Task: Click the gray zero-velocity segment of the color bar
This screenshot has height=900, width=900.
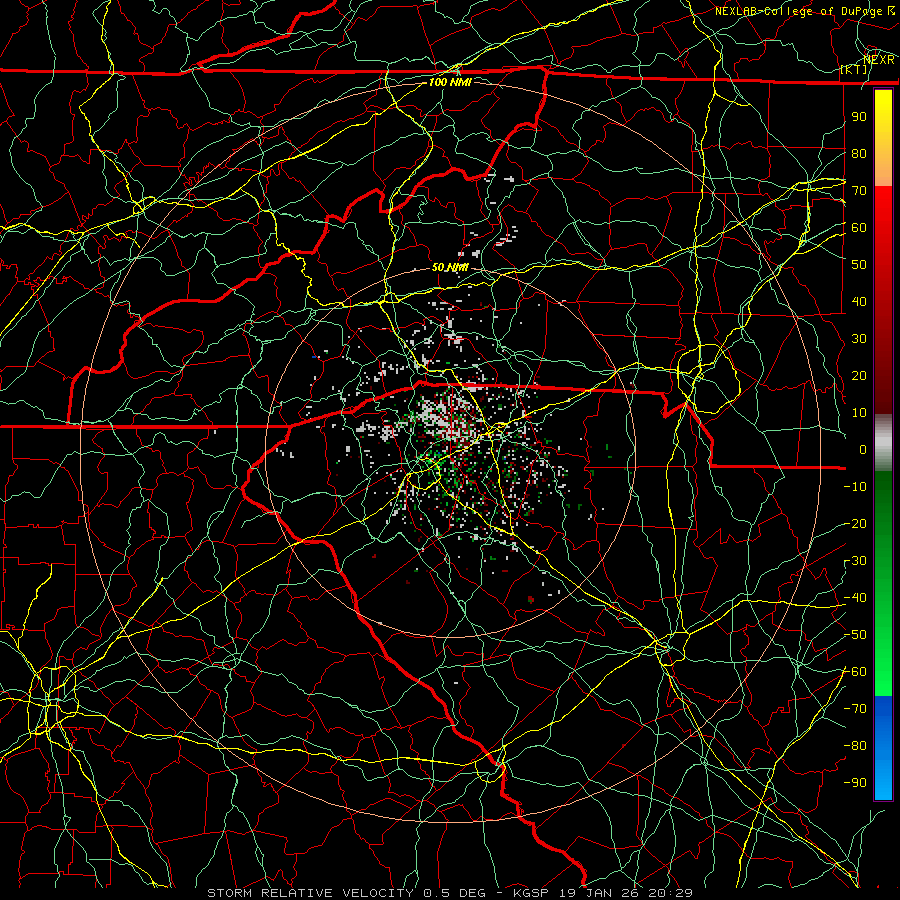Action: (883, 442)
